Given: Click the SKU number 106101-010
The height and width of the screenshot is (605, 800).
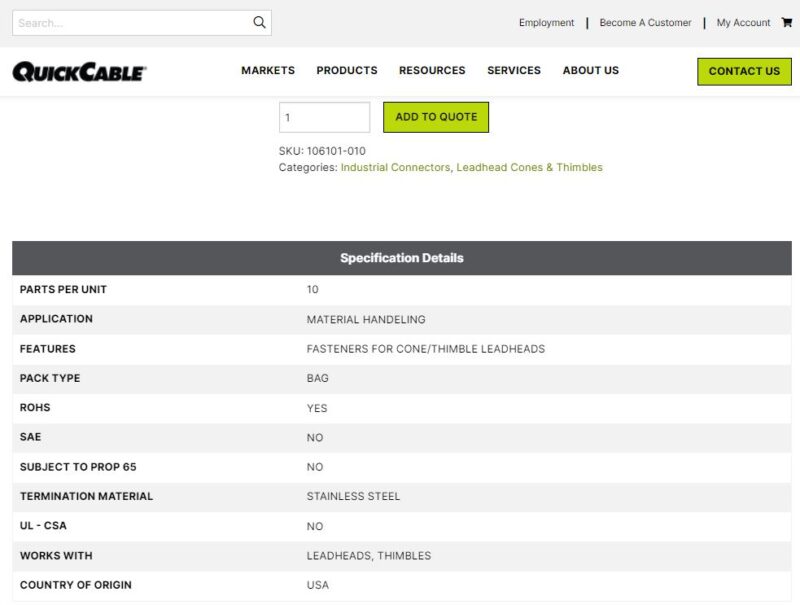Looking at the screenshot, I should coord(336,151).
